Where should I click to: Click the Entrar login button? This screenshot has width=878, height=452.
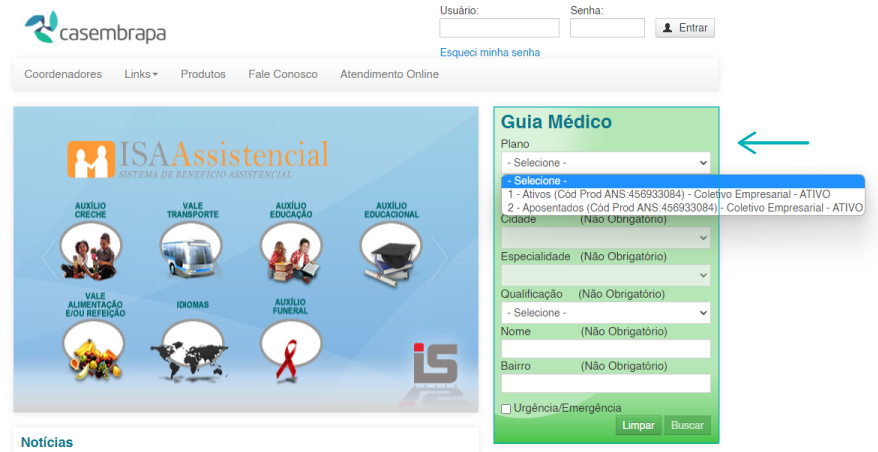point(685,28)
